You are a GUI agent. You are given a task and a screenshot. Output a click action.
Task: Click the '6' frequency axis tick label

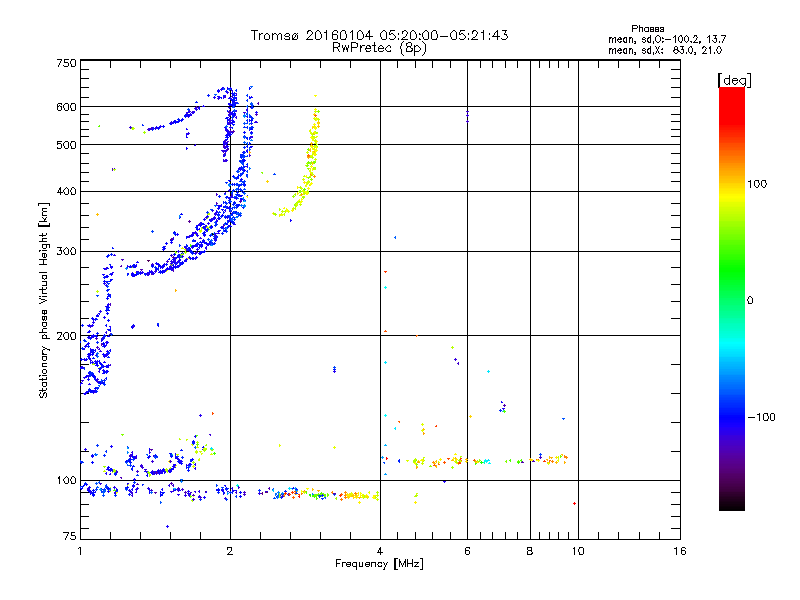click(x=467, y=551)
